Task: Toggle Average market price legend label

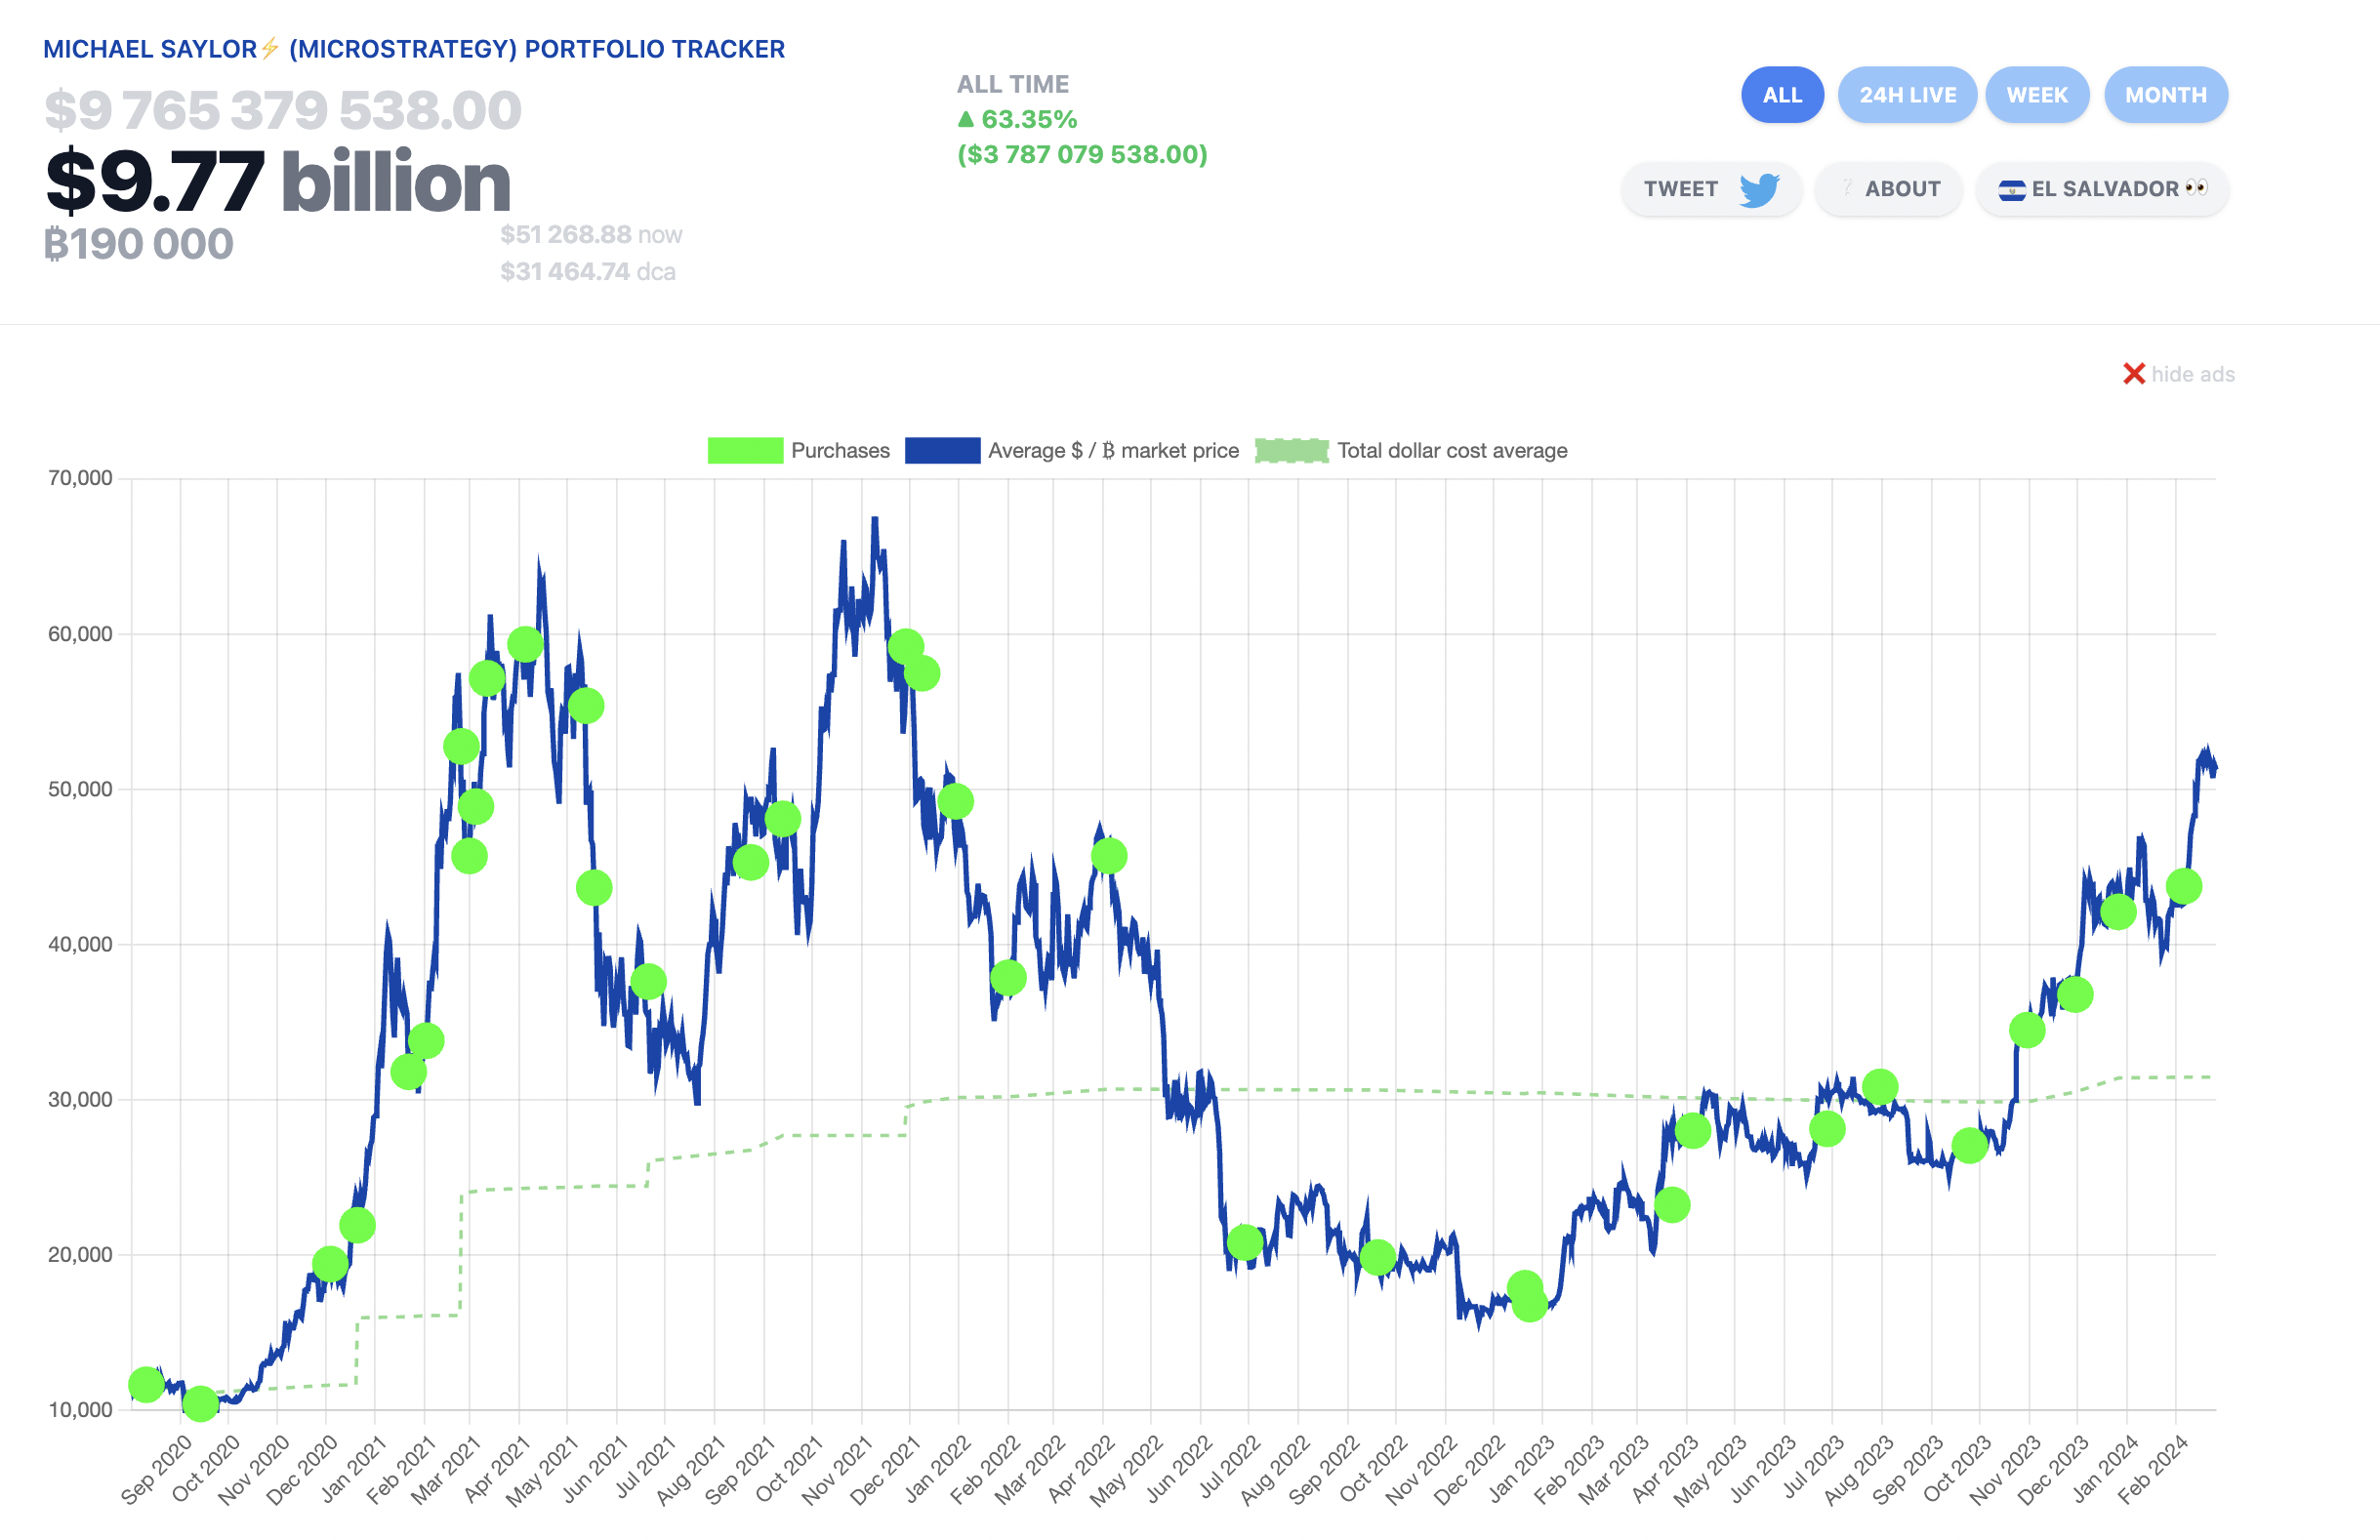Action: [1112, 451]
